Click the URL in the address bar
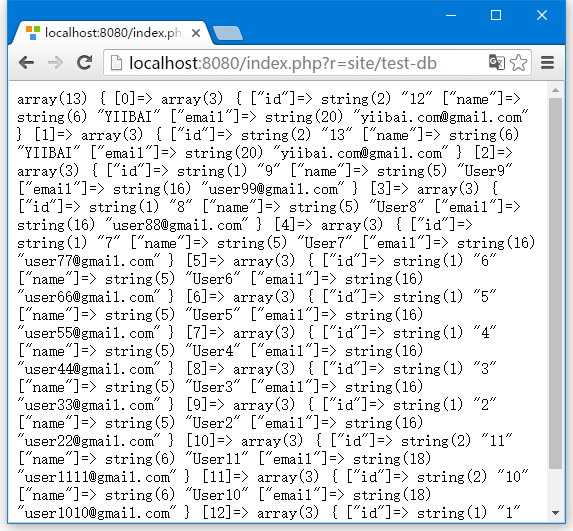Image resolution: width=573 pixels, height=531 pixels. pyautogui.click(x=283, y=63)
